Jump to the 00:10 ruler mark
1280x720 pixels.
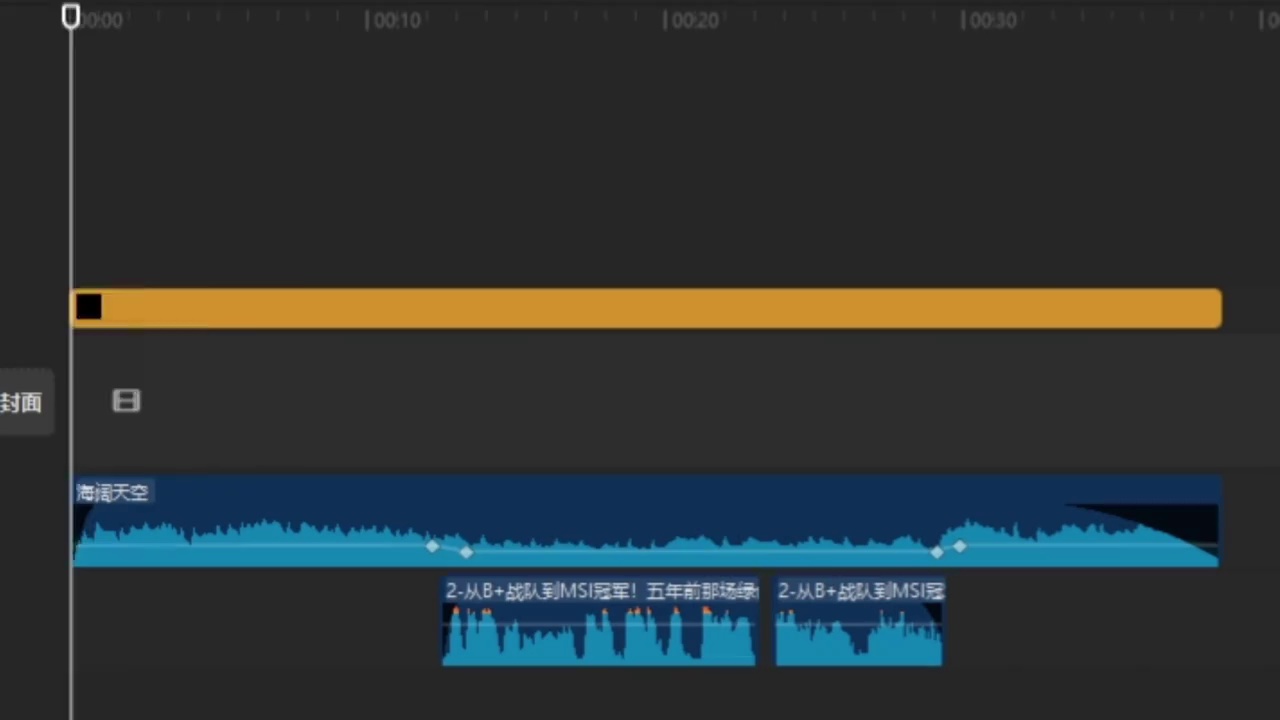394,21
